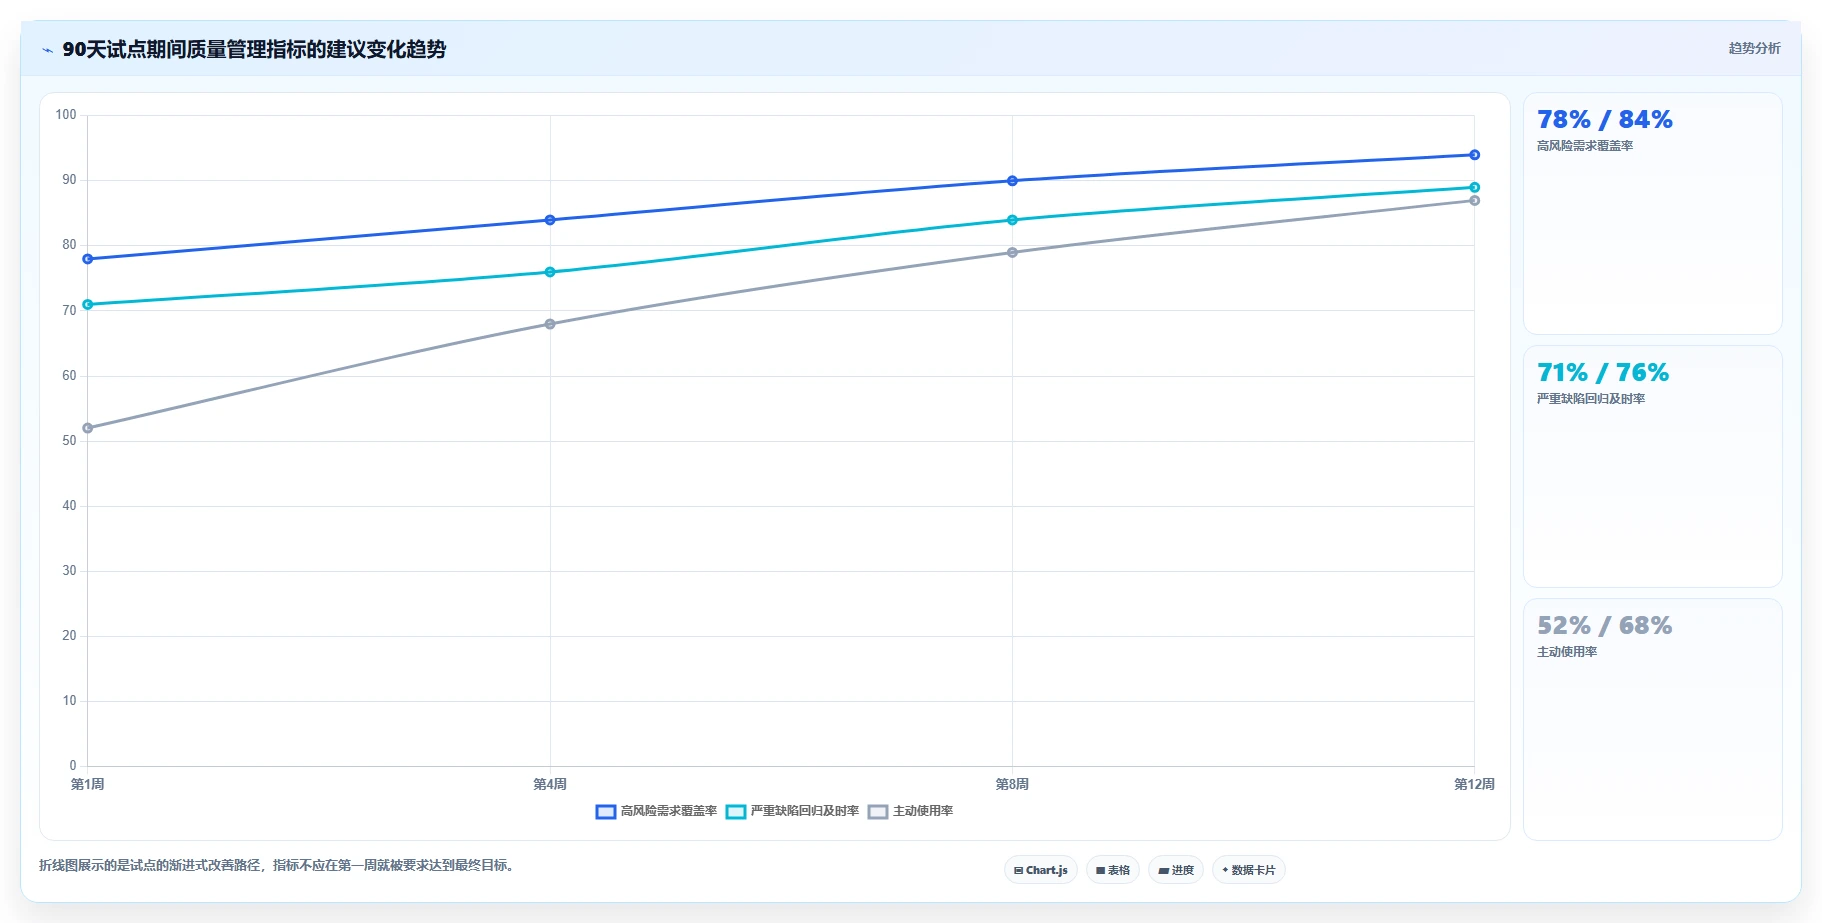Click the 100 y-axis tick label

pos(66,115)
